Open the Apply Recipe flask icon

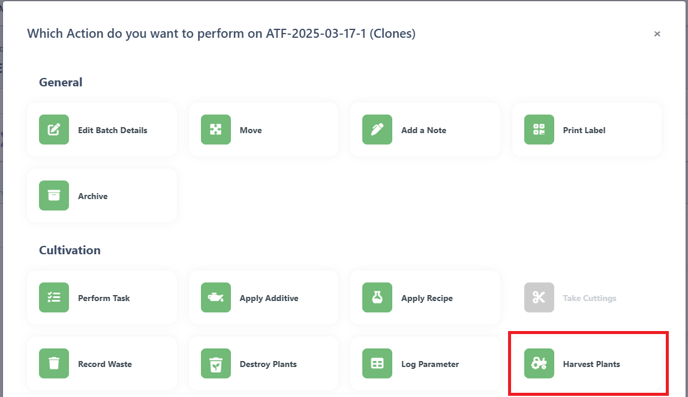tap(377, 297)
